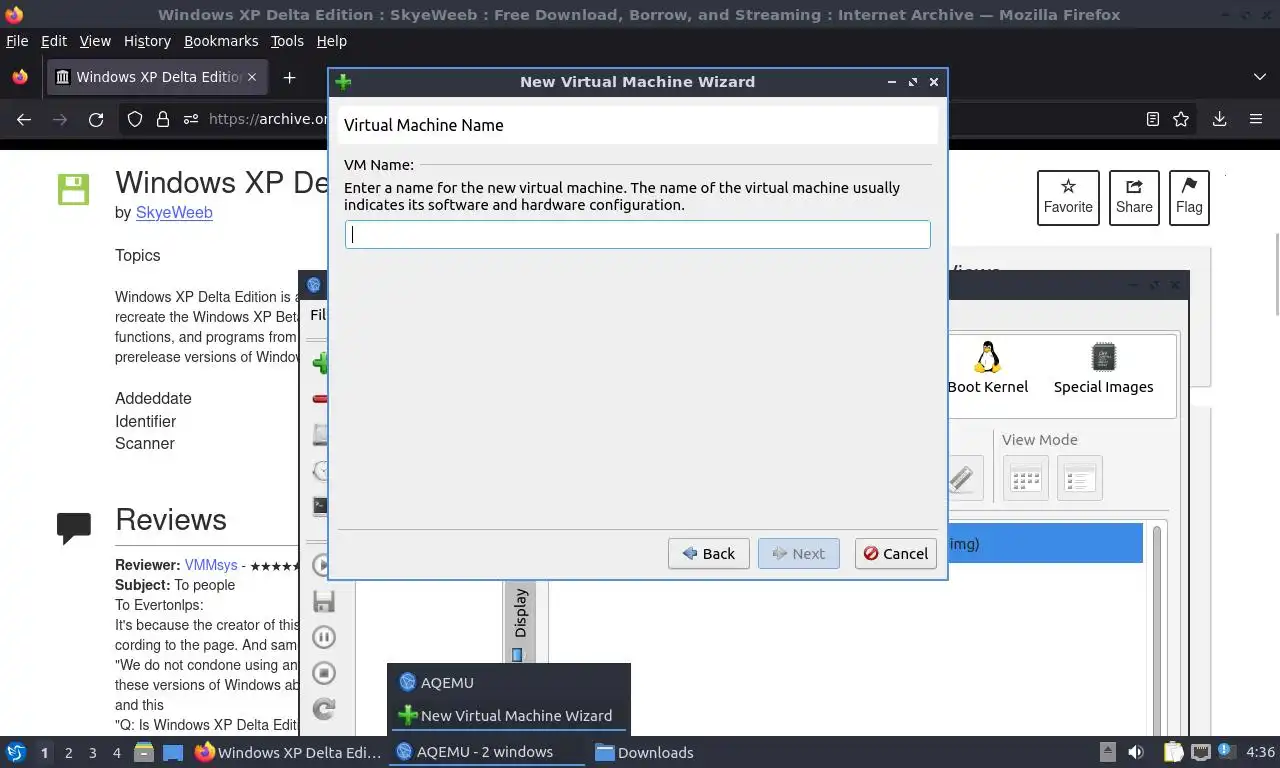This screenshot has height=768, width=1280.
Task: Open the desktop start menu icon
Action: [16, 752]
